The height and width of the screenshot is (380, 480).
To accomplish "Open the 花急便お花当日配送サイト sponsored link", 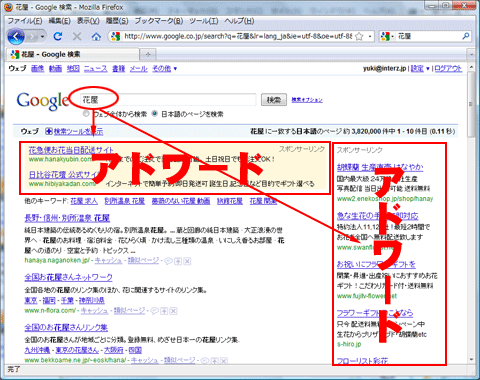I will [71, 150].
